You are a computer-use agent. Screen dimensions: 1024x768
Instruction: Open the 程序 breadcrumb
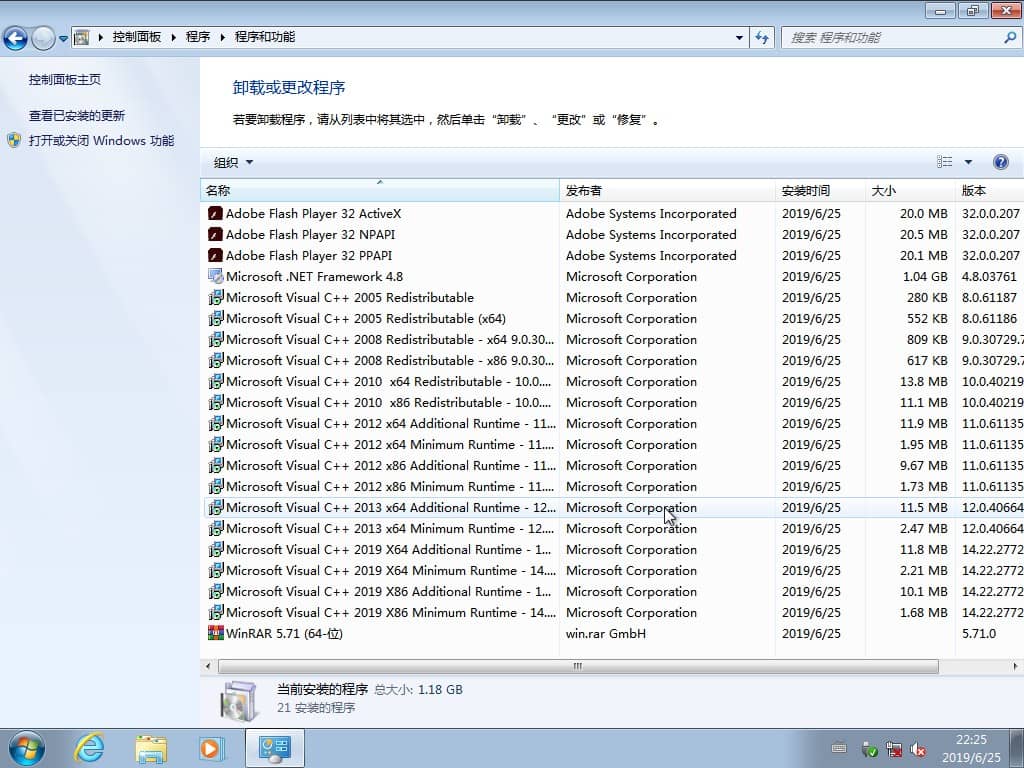pyautogui.click(x=198, y=37)
